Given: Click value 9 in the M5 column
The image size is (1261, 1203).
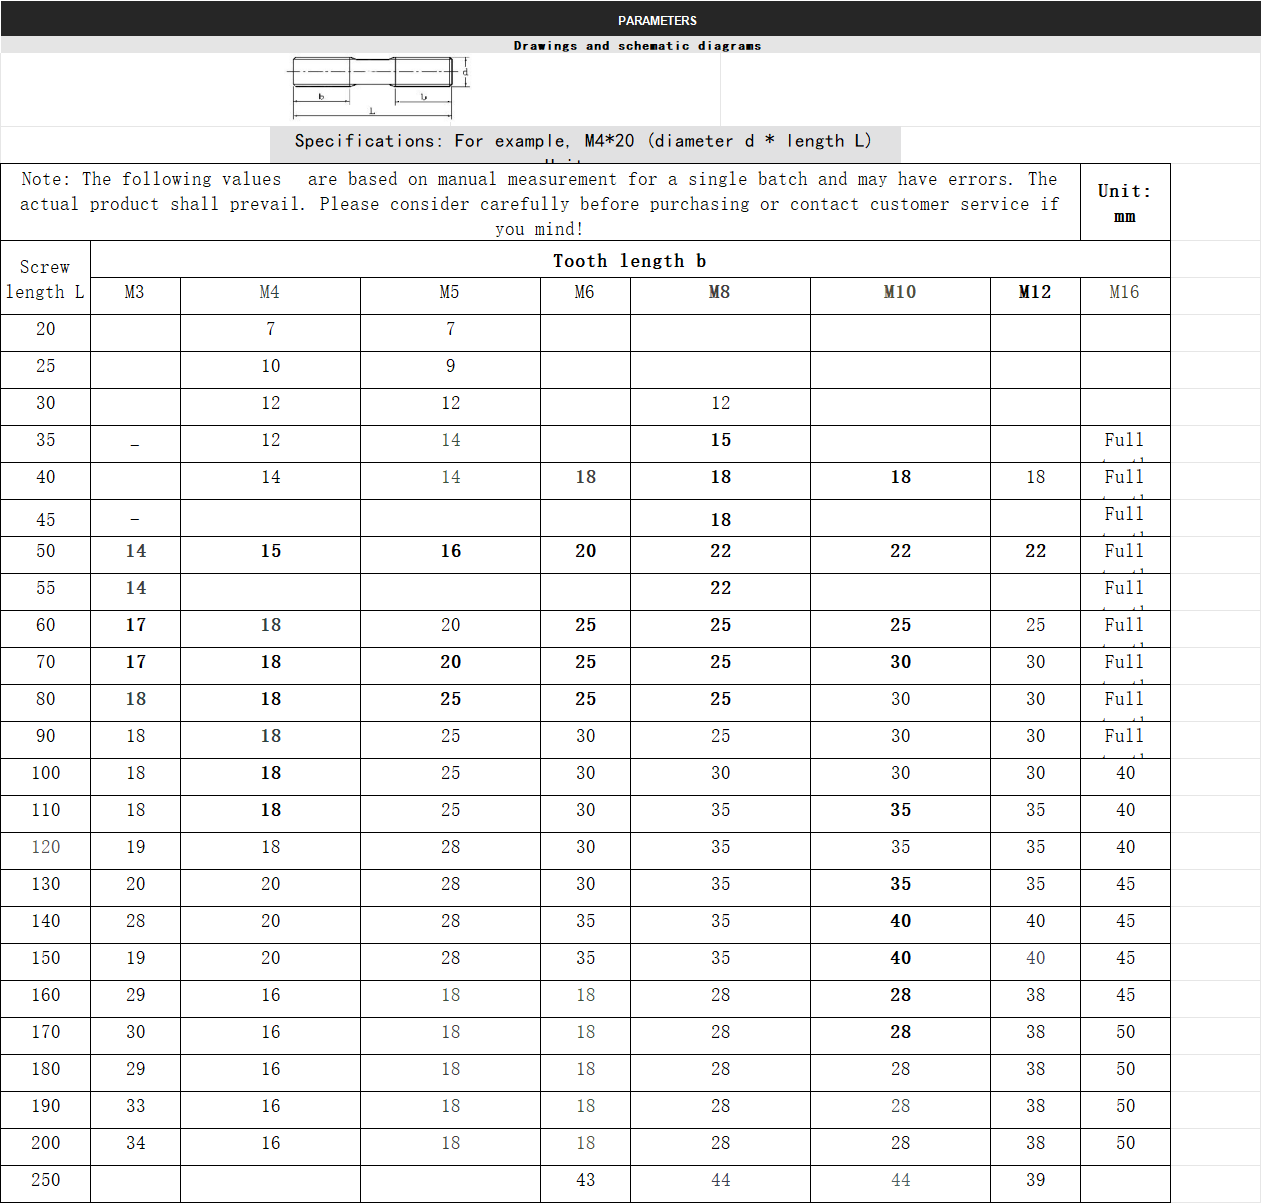Looking at the screenshot, I should click(x=450, y=366).
